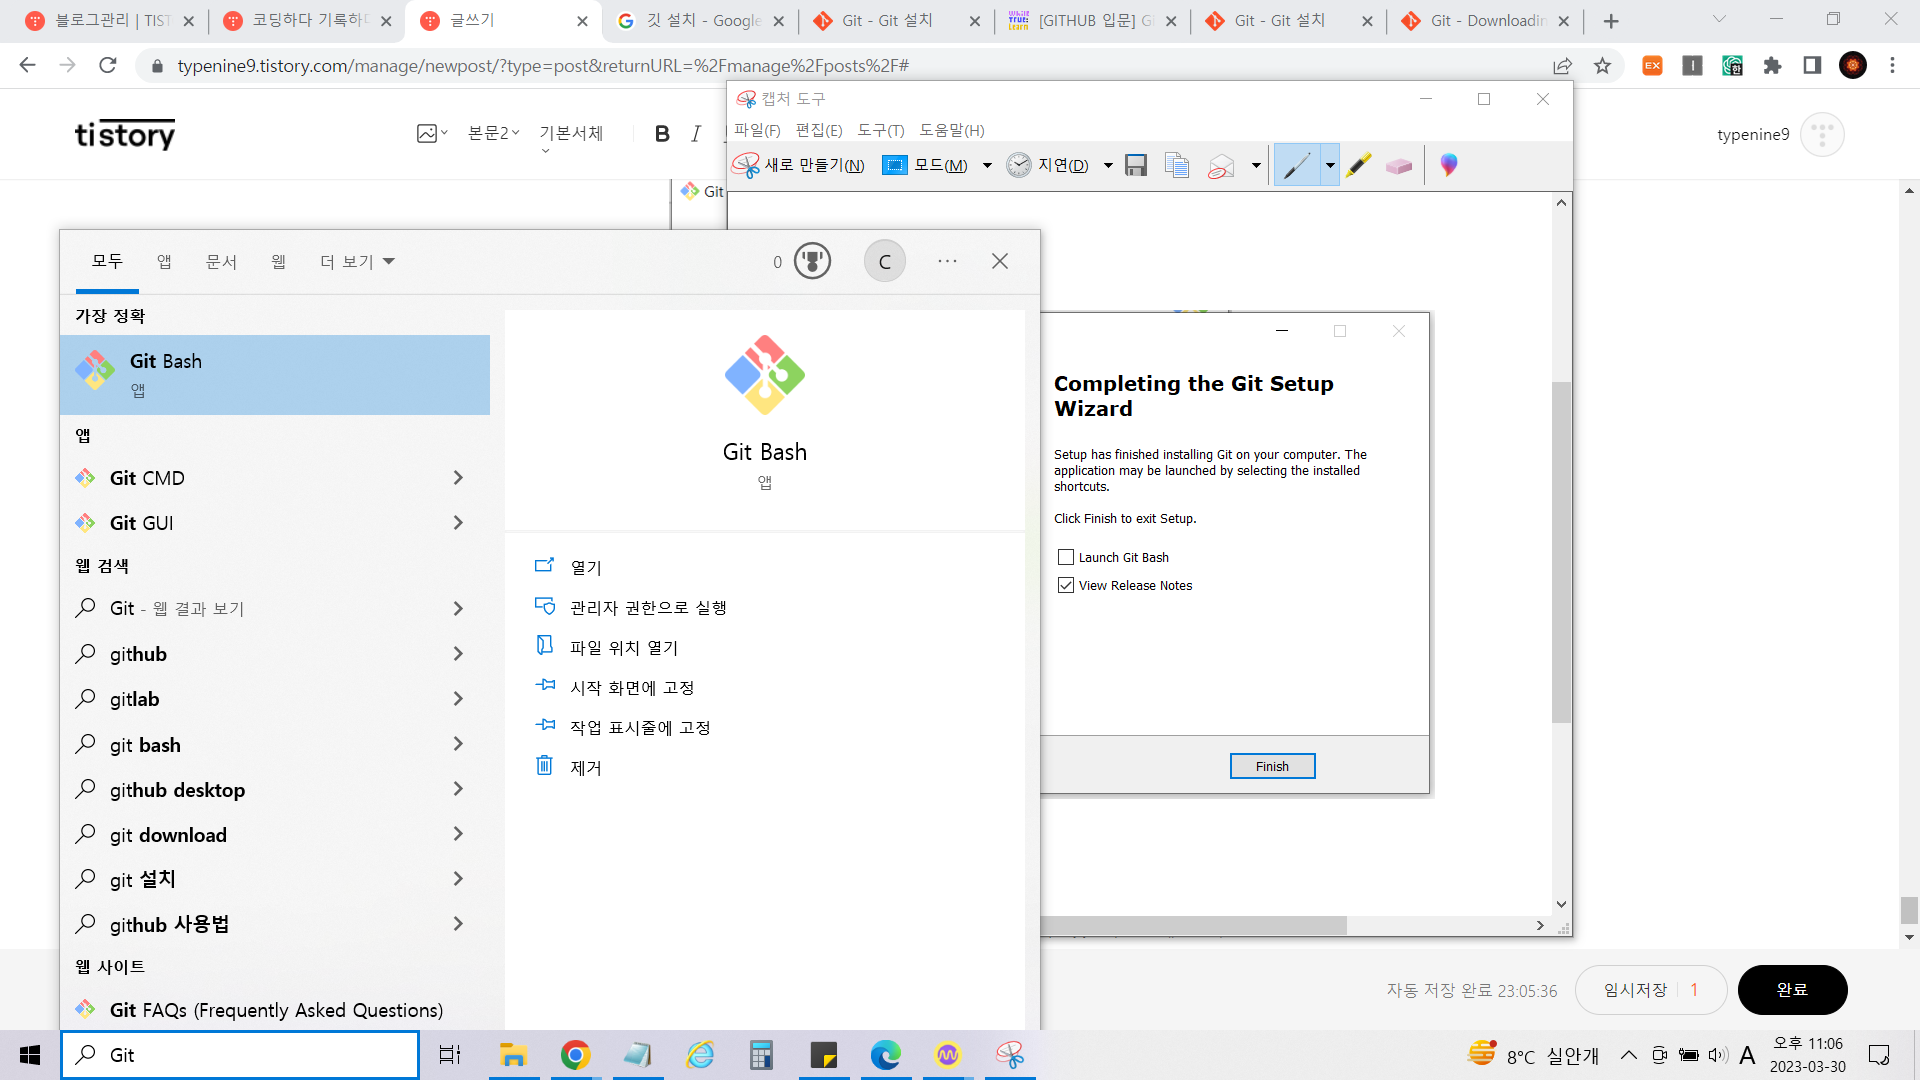Image resolution: width=1920 pixels, height=1080 pixels.
Task: Open pen options dropdown arrow
Action: tap(1330, 166)
